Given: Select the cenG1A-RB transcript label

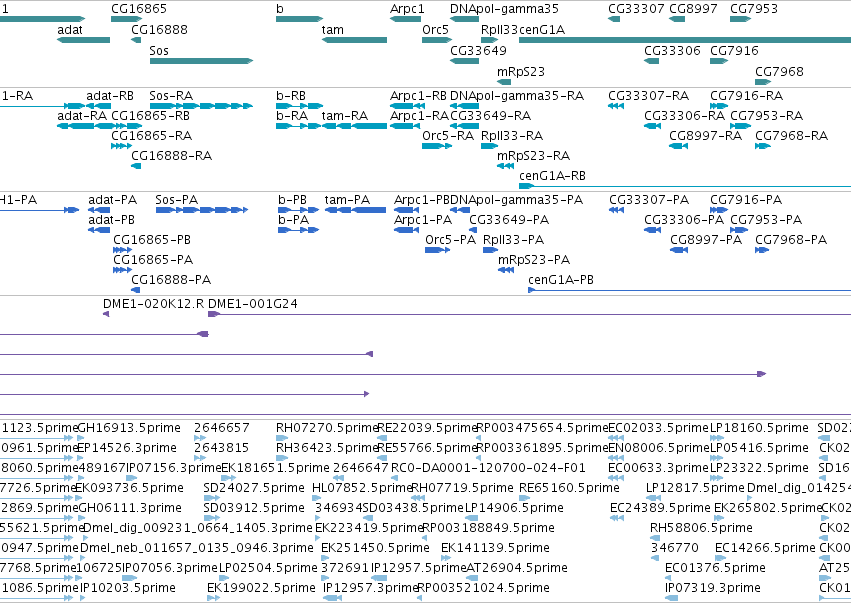Looking at the screenshot, I should coord(552,176).
